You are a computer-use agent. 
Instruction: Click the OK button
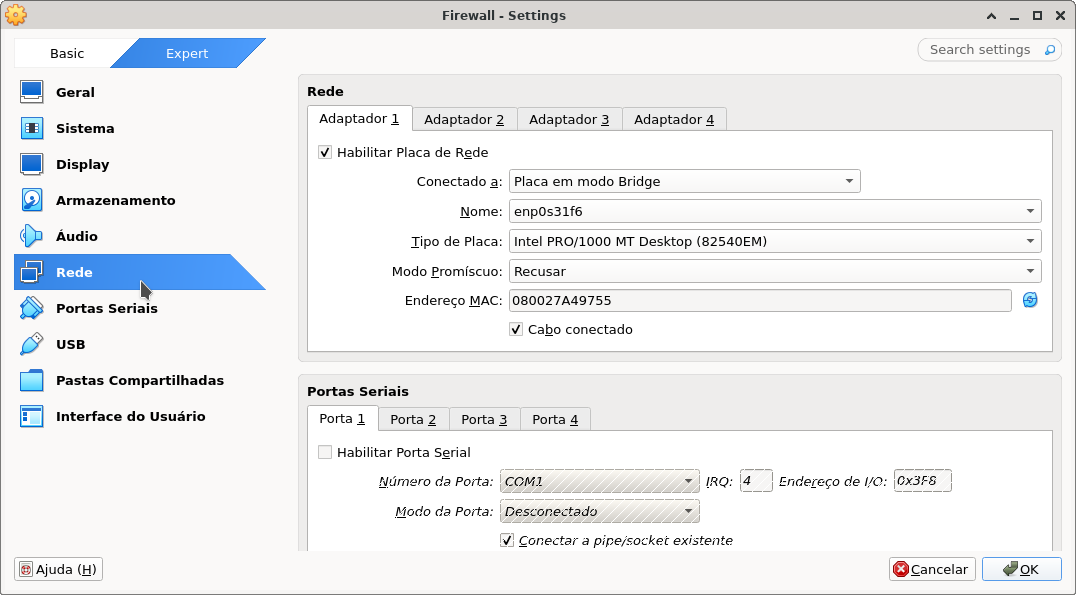tap(1021, 569)
